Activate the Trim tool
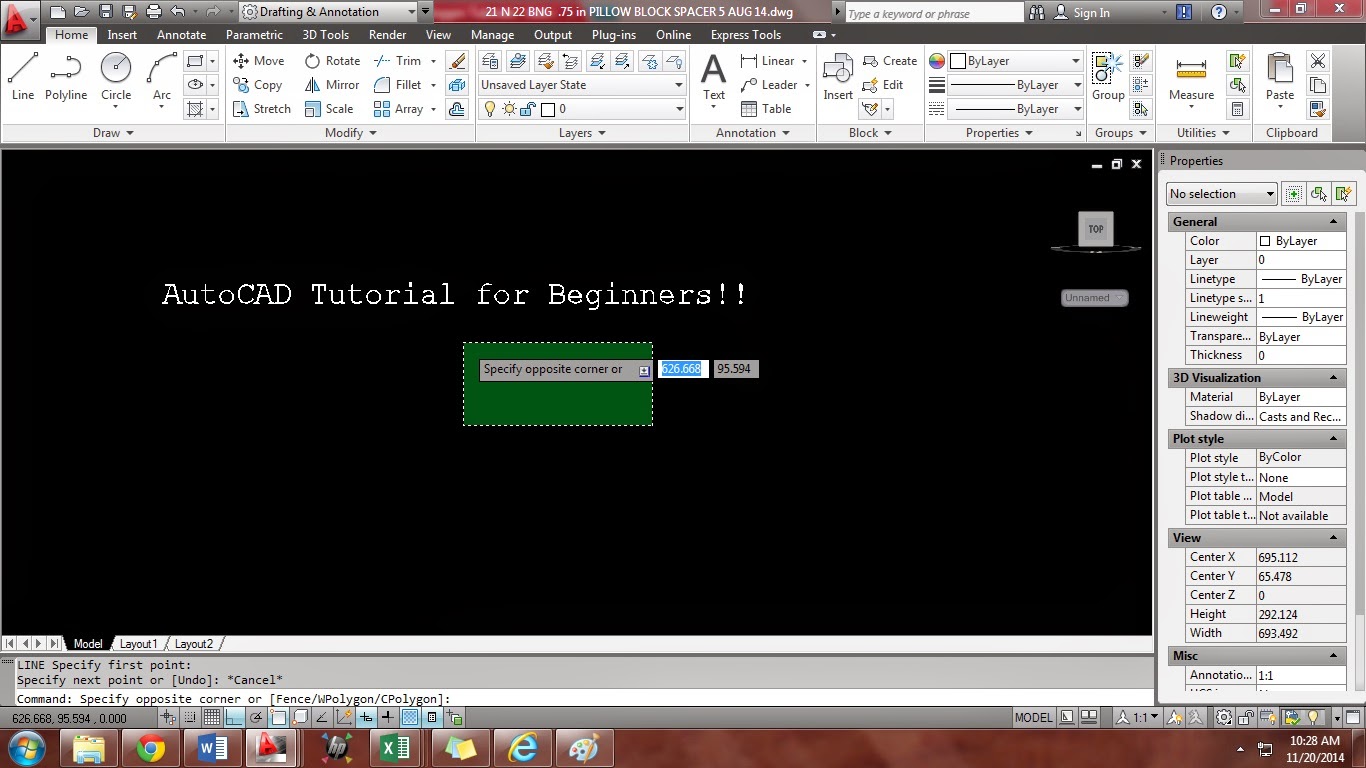Screen dimensions: 1366x768 pyautogui.click(x=398, y=60)
